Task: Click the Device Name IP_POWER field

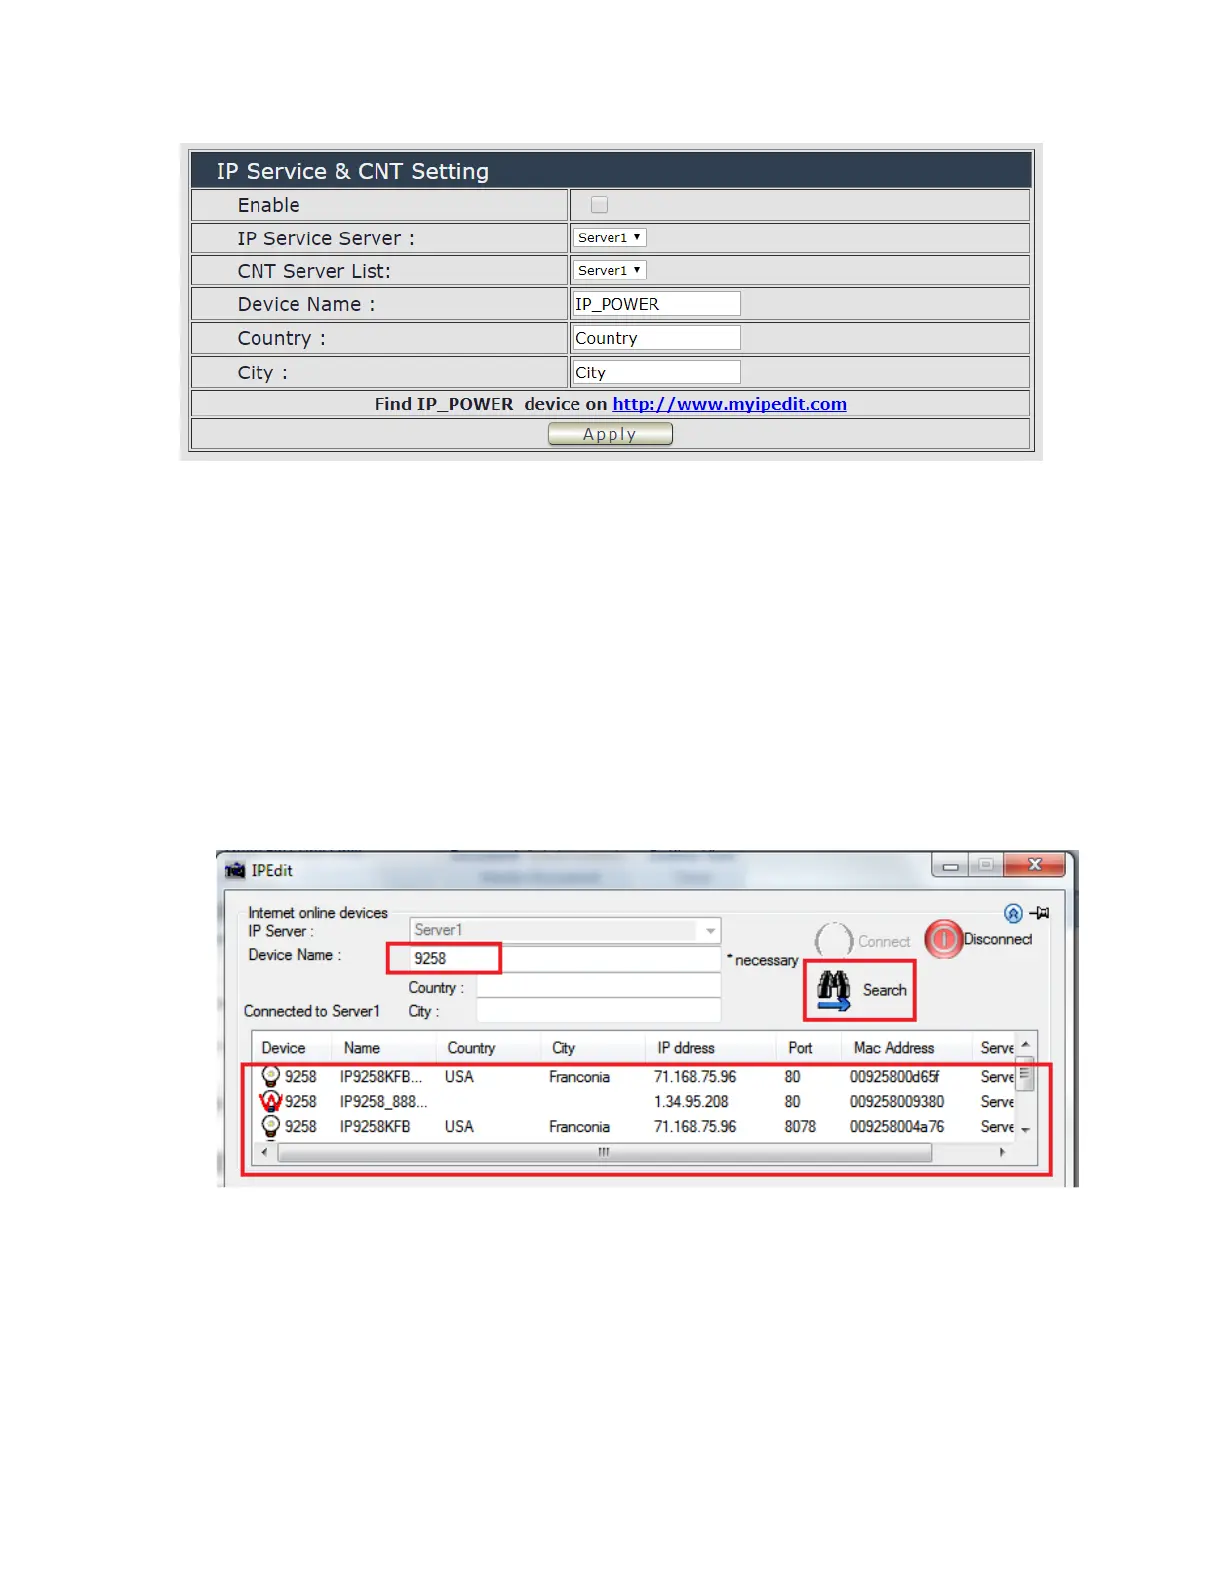Action: [x=656, y=304]
